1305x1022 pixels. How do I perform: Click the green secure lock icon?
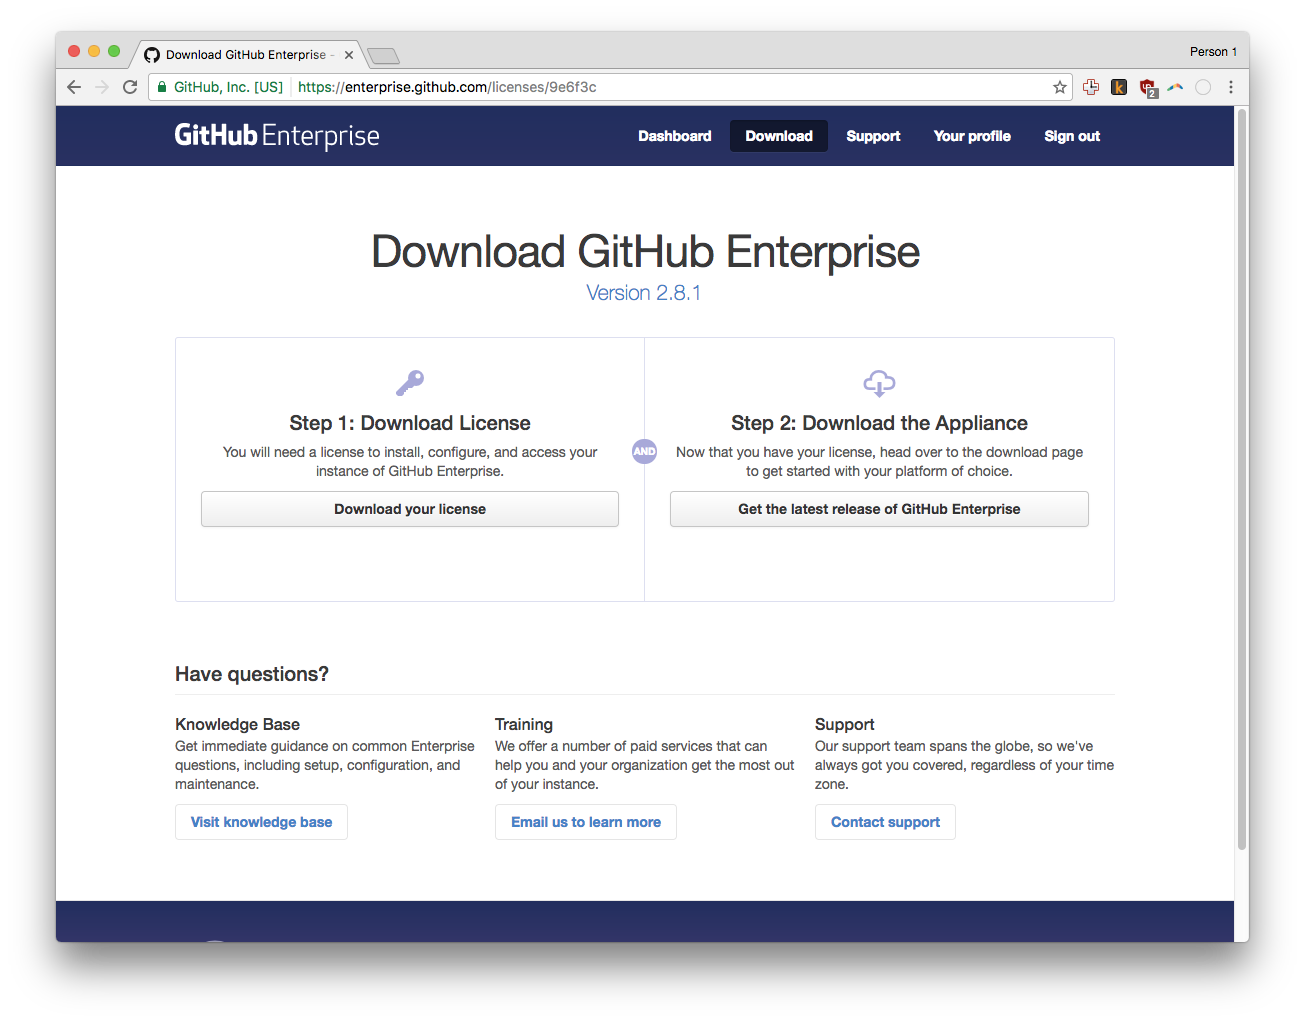point(162,87)
